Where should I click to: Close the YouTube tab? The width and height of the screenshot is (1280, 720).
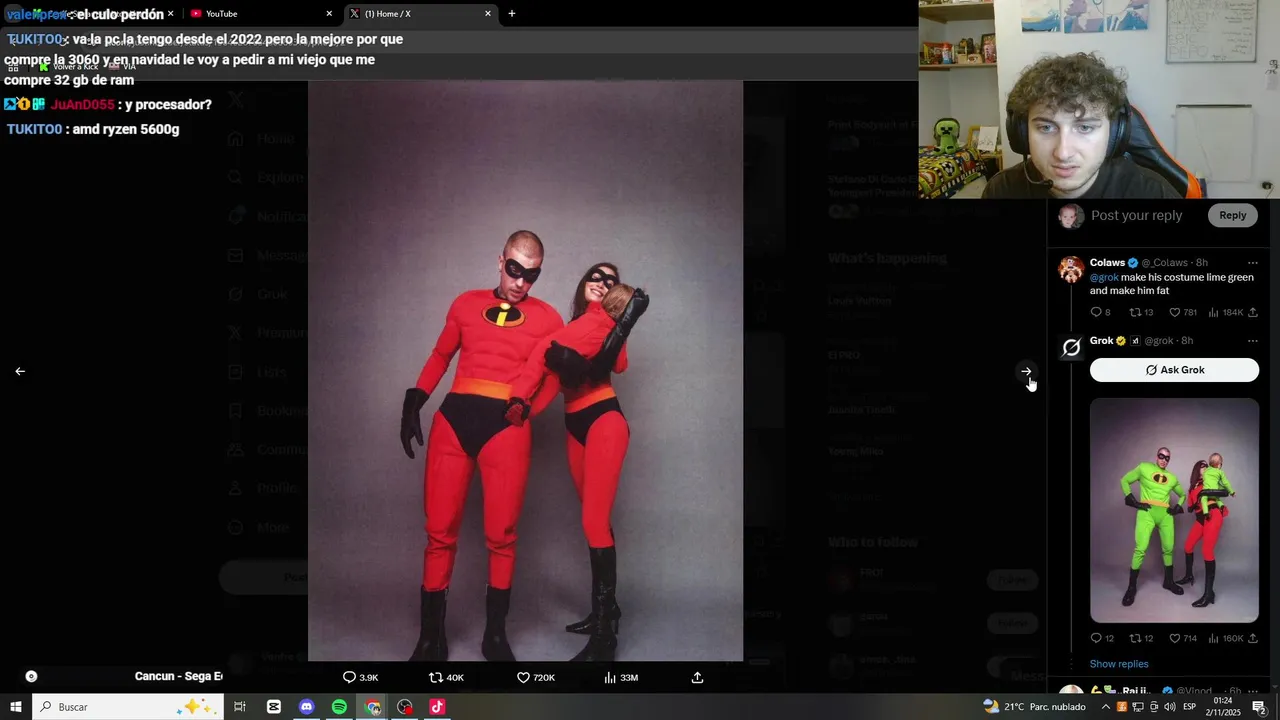[x=329, y=14]
